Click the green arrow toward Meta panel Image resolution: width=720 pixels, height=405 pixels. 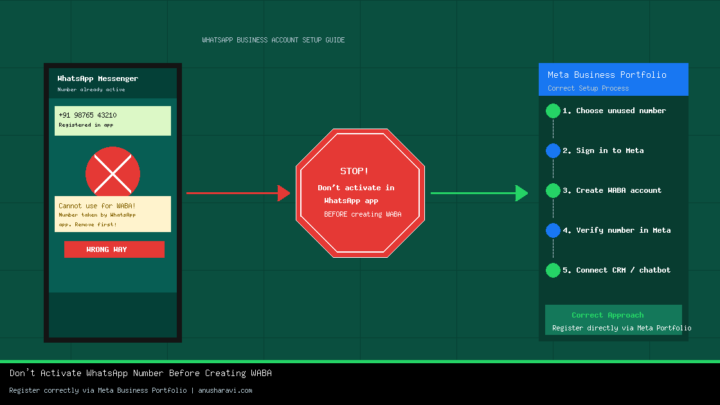pyautogui.click(x=479, y=193)
